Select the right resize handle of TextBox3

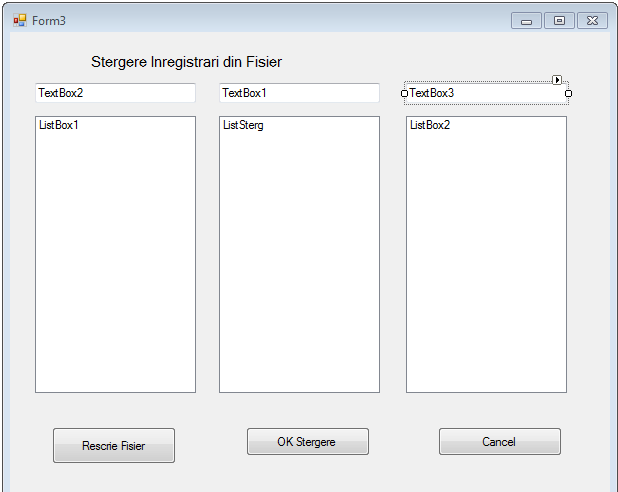(568, 93)
